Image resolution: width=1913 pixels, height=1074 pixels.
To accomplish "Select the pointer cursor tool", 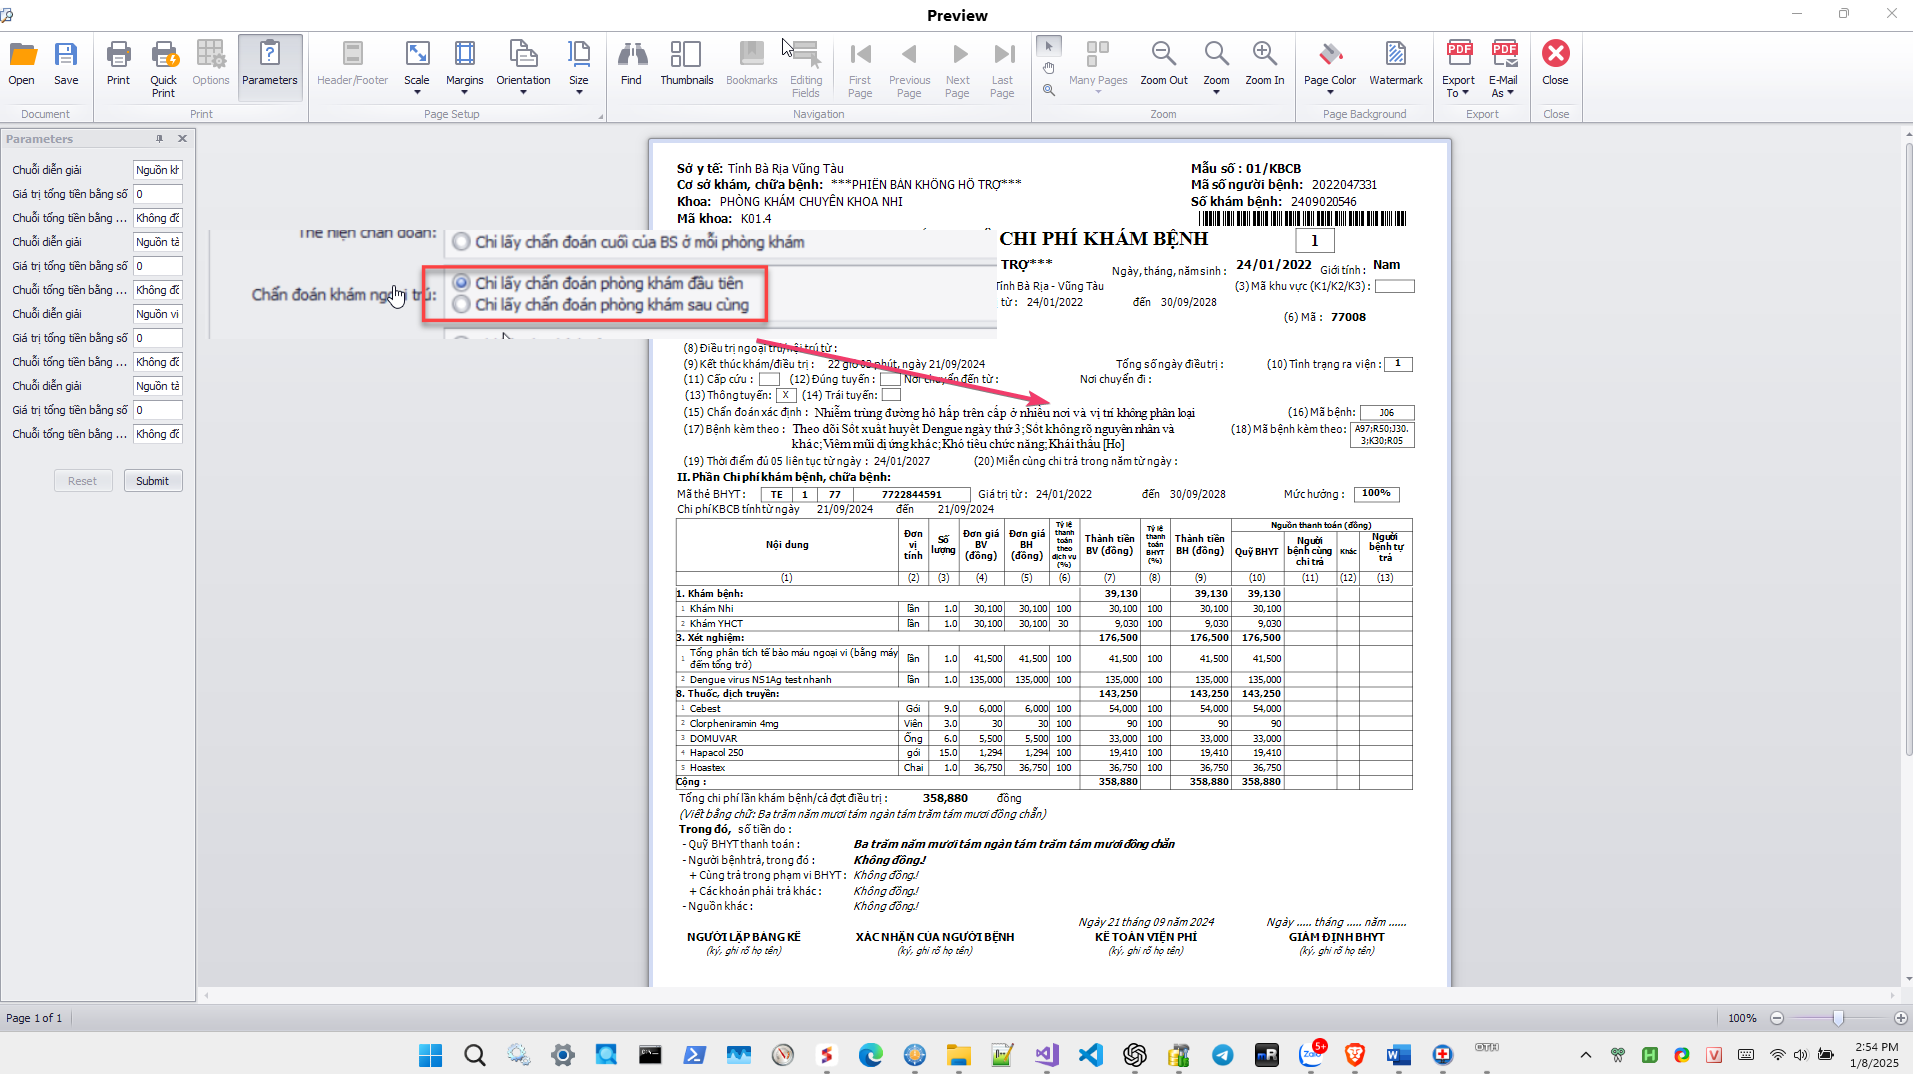I will pyautogui.click(x=1048, y=46).
